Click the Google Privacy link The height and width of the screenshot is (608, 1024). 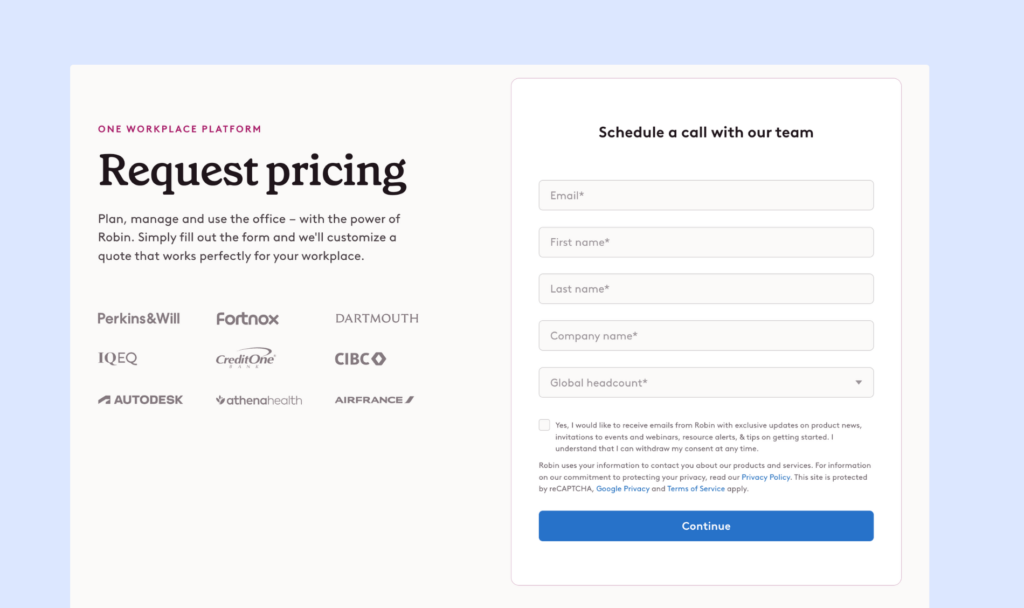tap(623, 488)
